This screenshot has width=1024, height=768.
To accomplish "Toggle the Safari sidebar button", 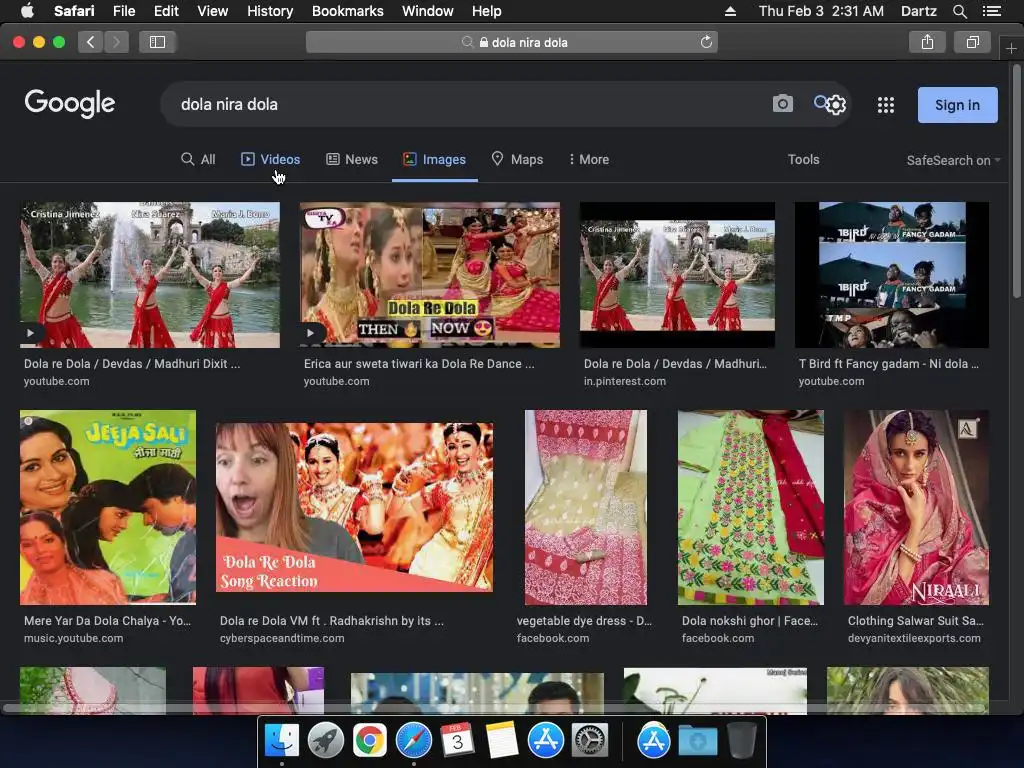I will point(157,42).
